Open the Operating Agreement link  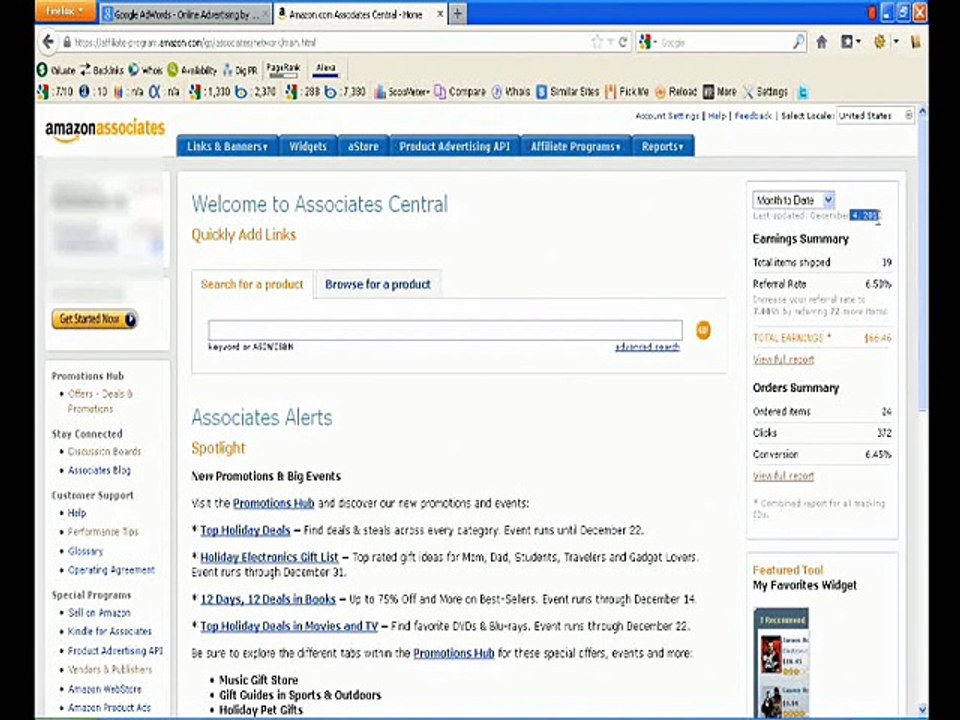pos(111,570)
